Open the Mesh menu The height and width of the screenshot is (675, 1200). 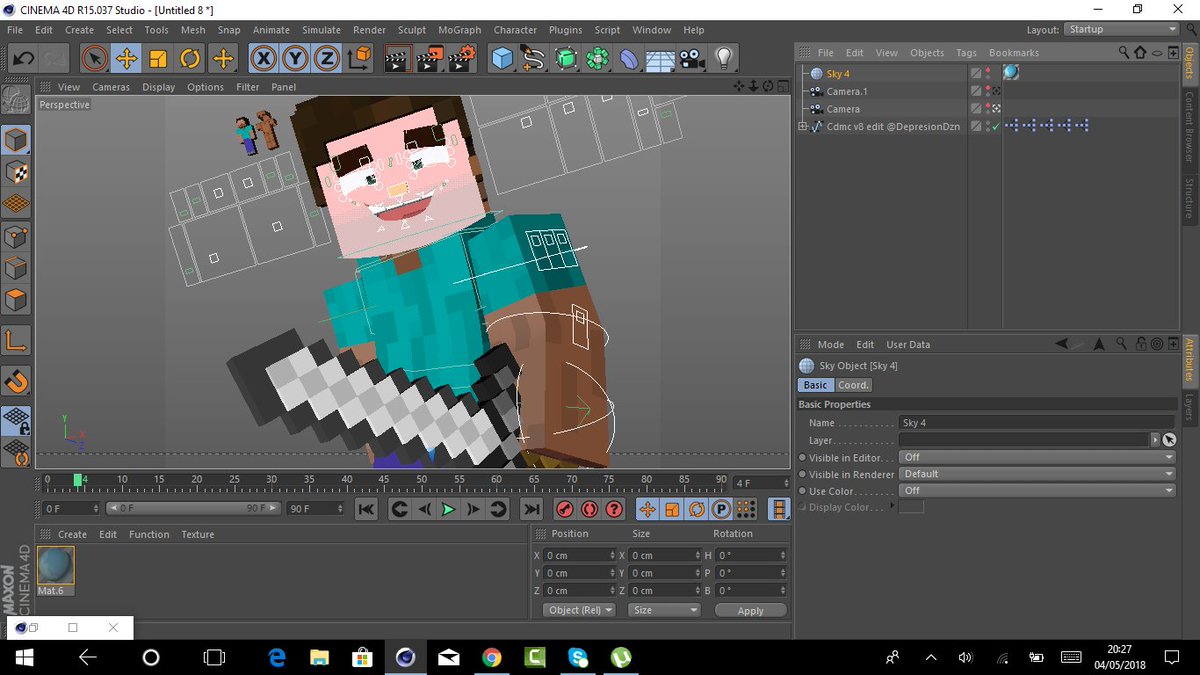click(x=193, y=30)
